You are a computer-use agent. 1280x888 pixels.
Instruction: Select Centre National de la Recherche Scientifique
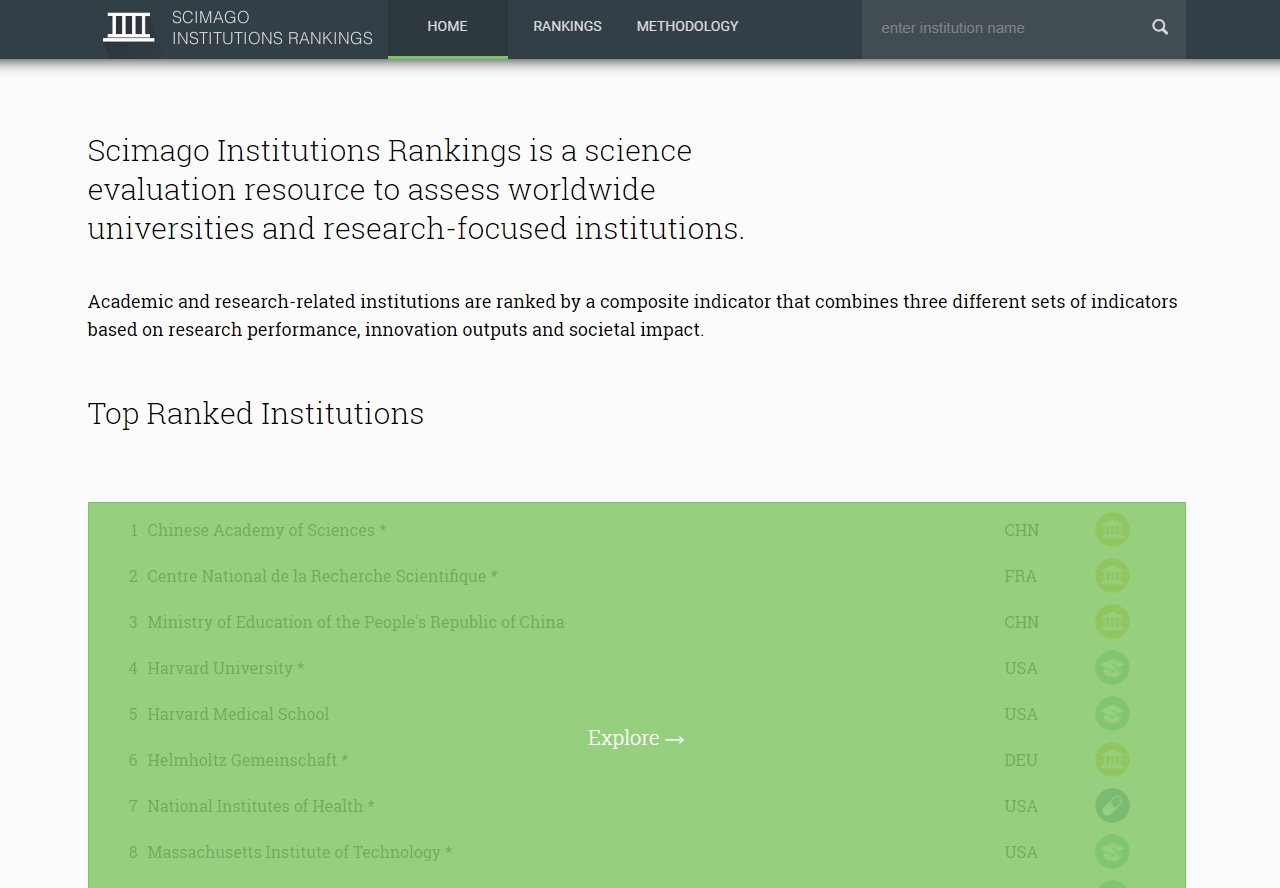click(322, 576)
